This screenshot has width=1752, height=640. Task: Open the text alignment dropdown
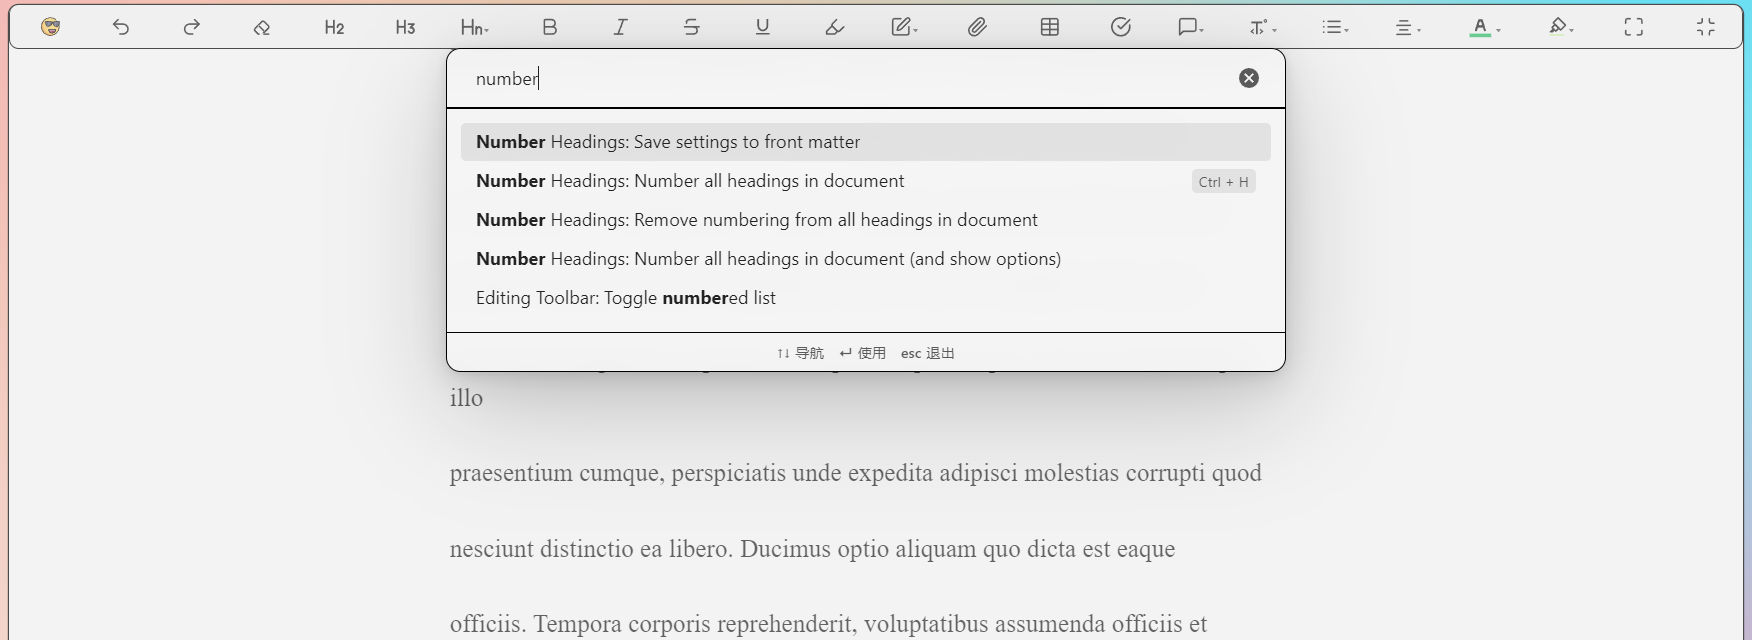coord(1407,27)
